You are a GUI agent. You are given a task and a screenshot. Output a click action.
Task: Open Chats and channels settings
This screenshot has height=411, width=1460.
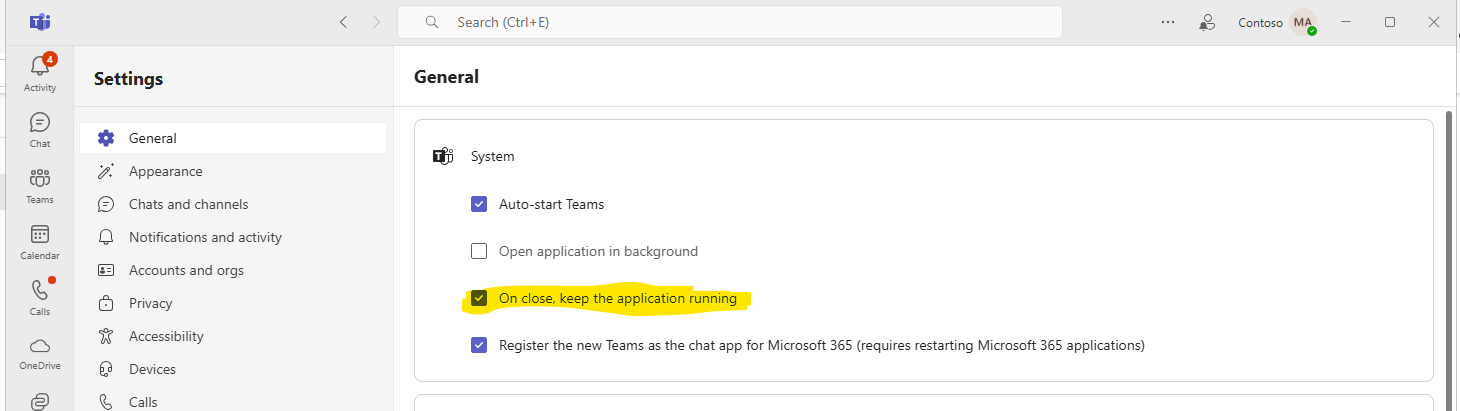233,204
